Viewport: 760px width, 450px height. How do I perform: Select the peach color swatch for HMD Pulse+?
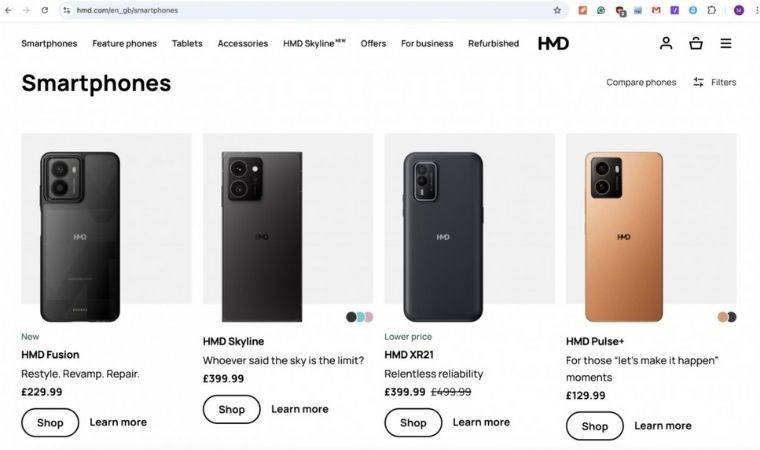tap(722, 317)
